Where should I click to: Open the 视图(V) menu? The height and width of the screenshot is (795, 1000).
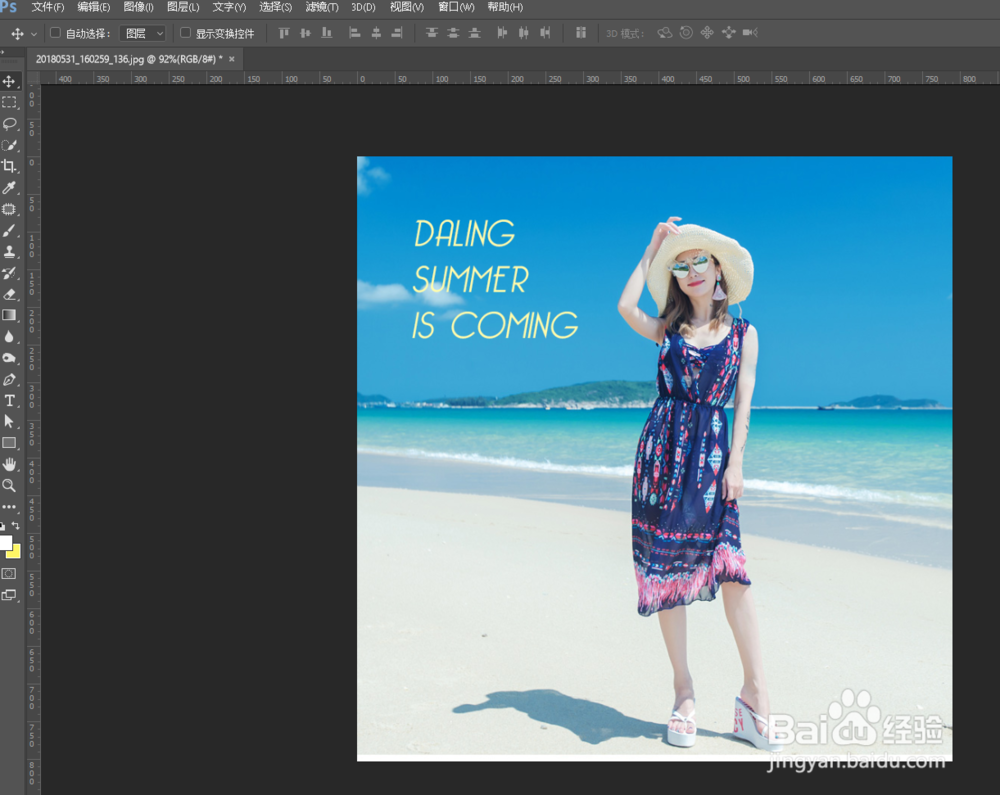(407, 7)
